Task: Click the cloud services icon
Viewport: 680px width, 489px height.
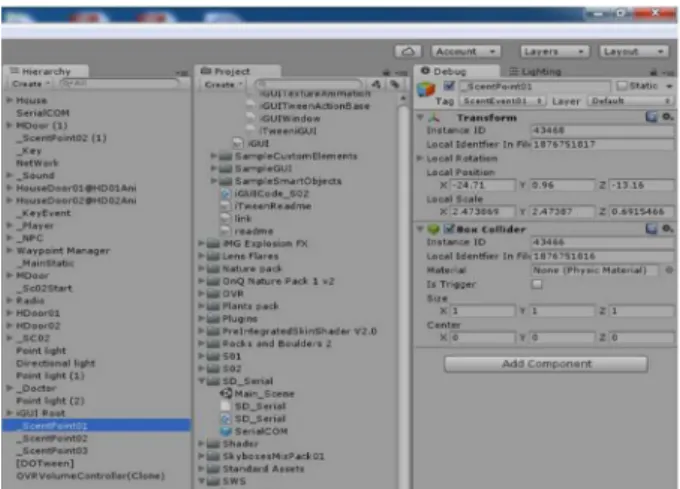Action: (x=407, y=52)
